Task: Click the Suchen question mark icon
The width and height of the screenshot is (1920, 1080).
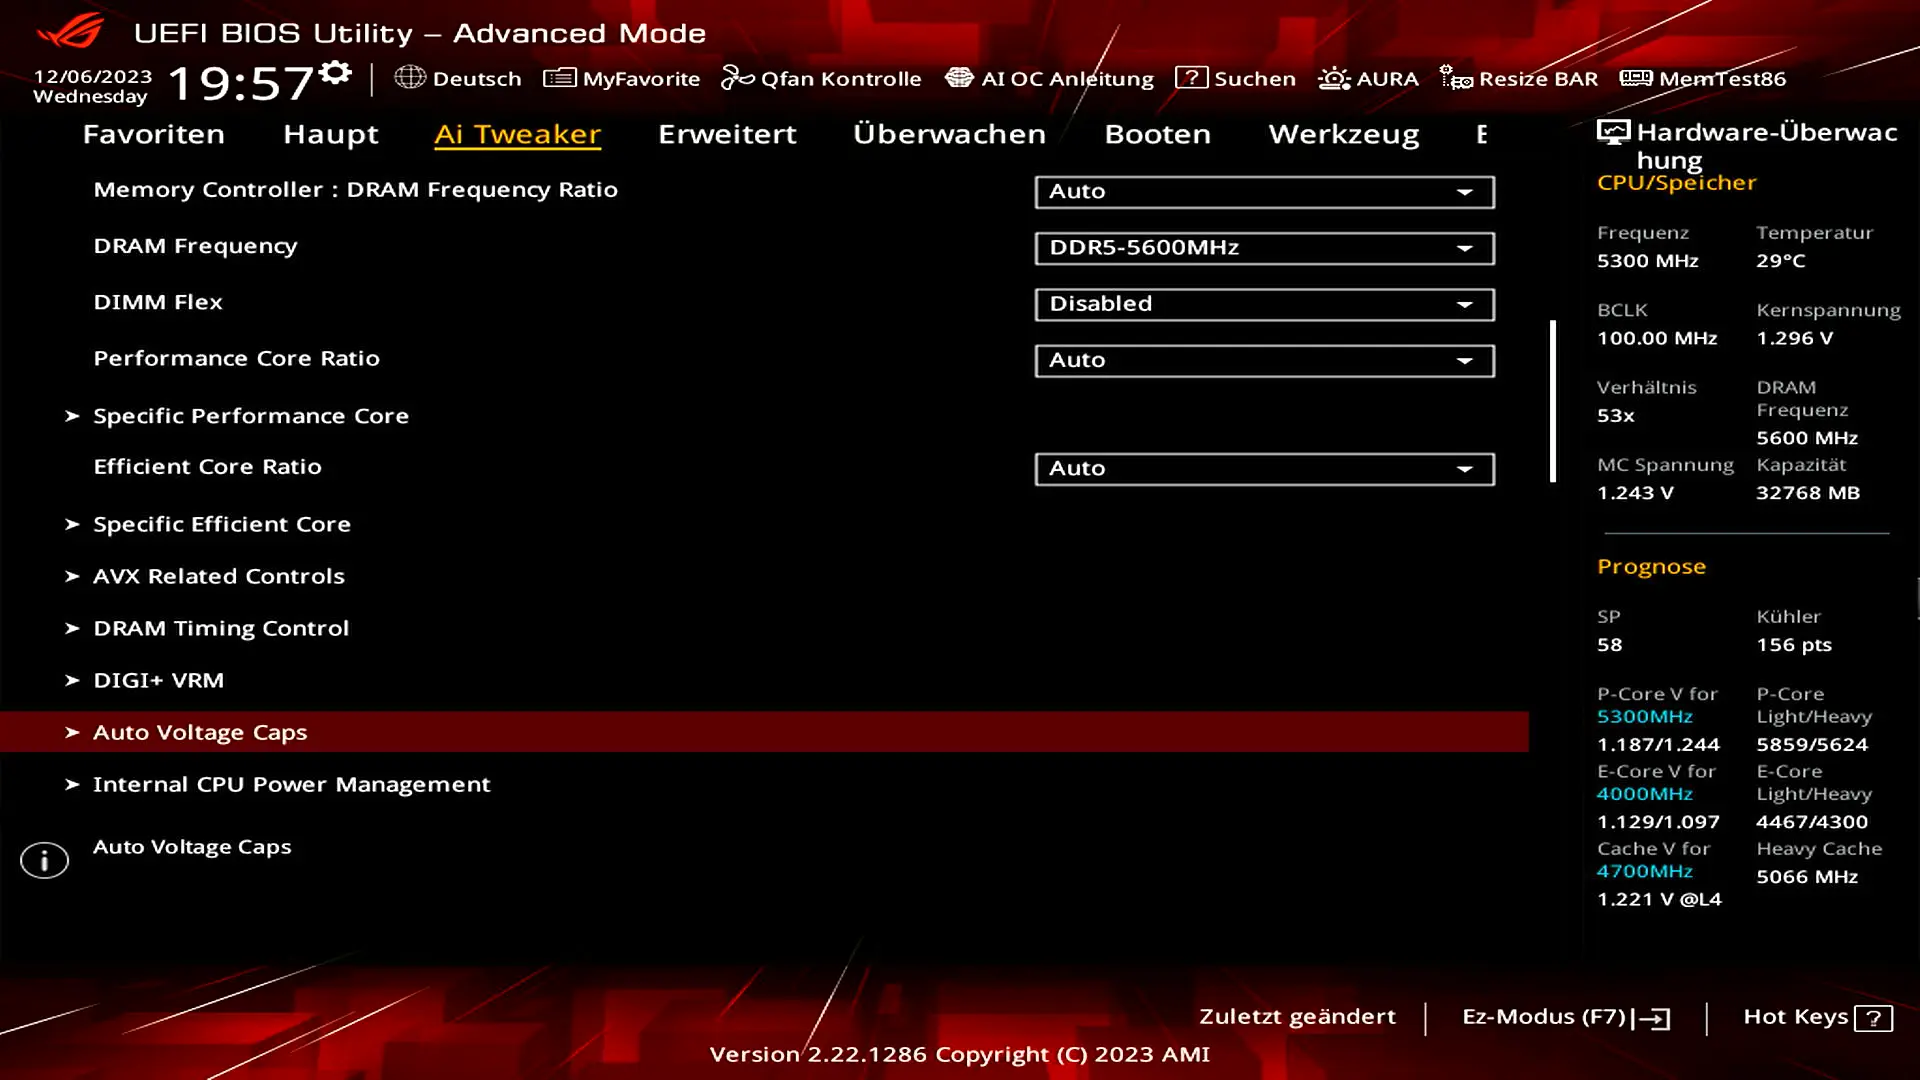Action: [x=1191, y=78]
